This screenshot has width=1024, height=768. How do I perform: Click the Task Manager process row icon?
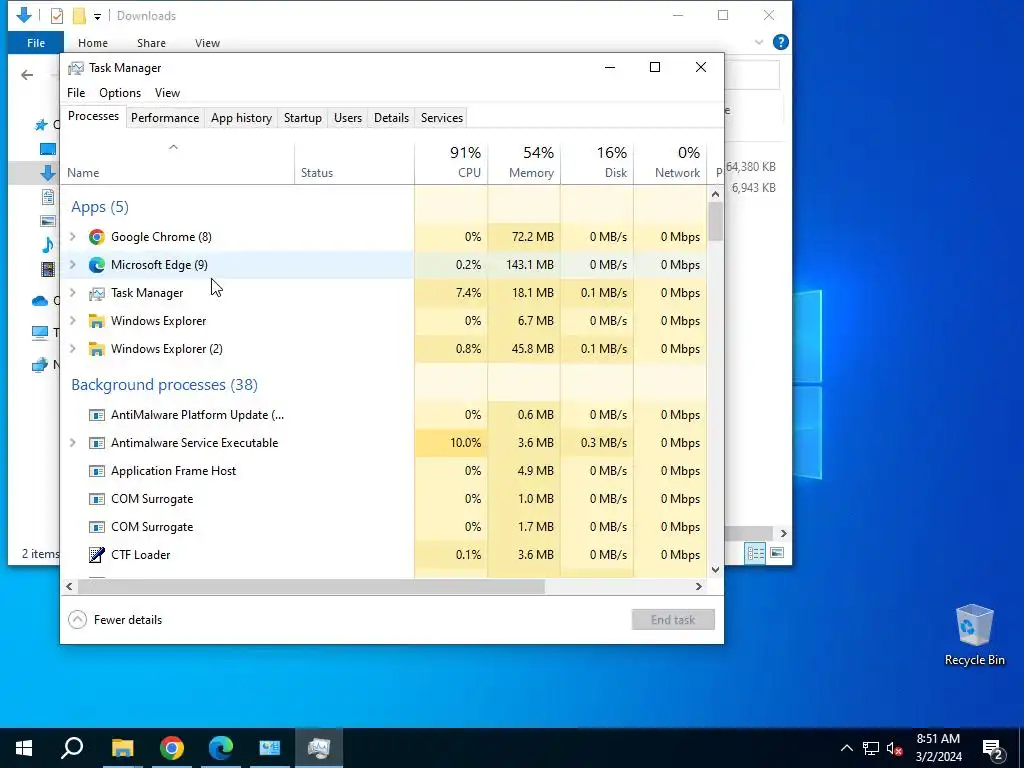click(x=97, y=293)
